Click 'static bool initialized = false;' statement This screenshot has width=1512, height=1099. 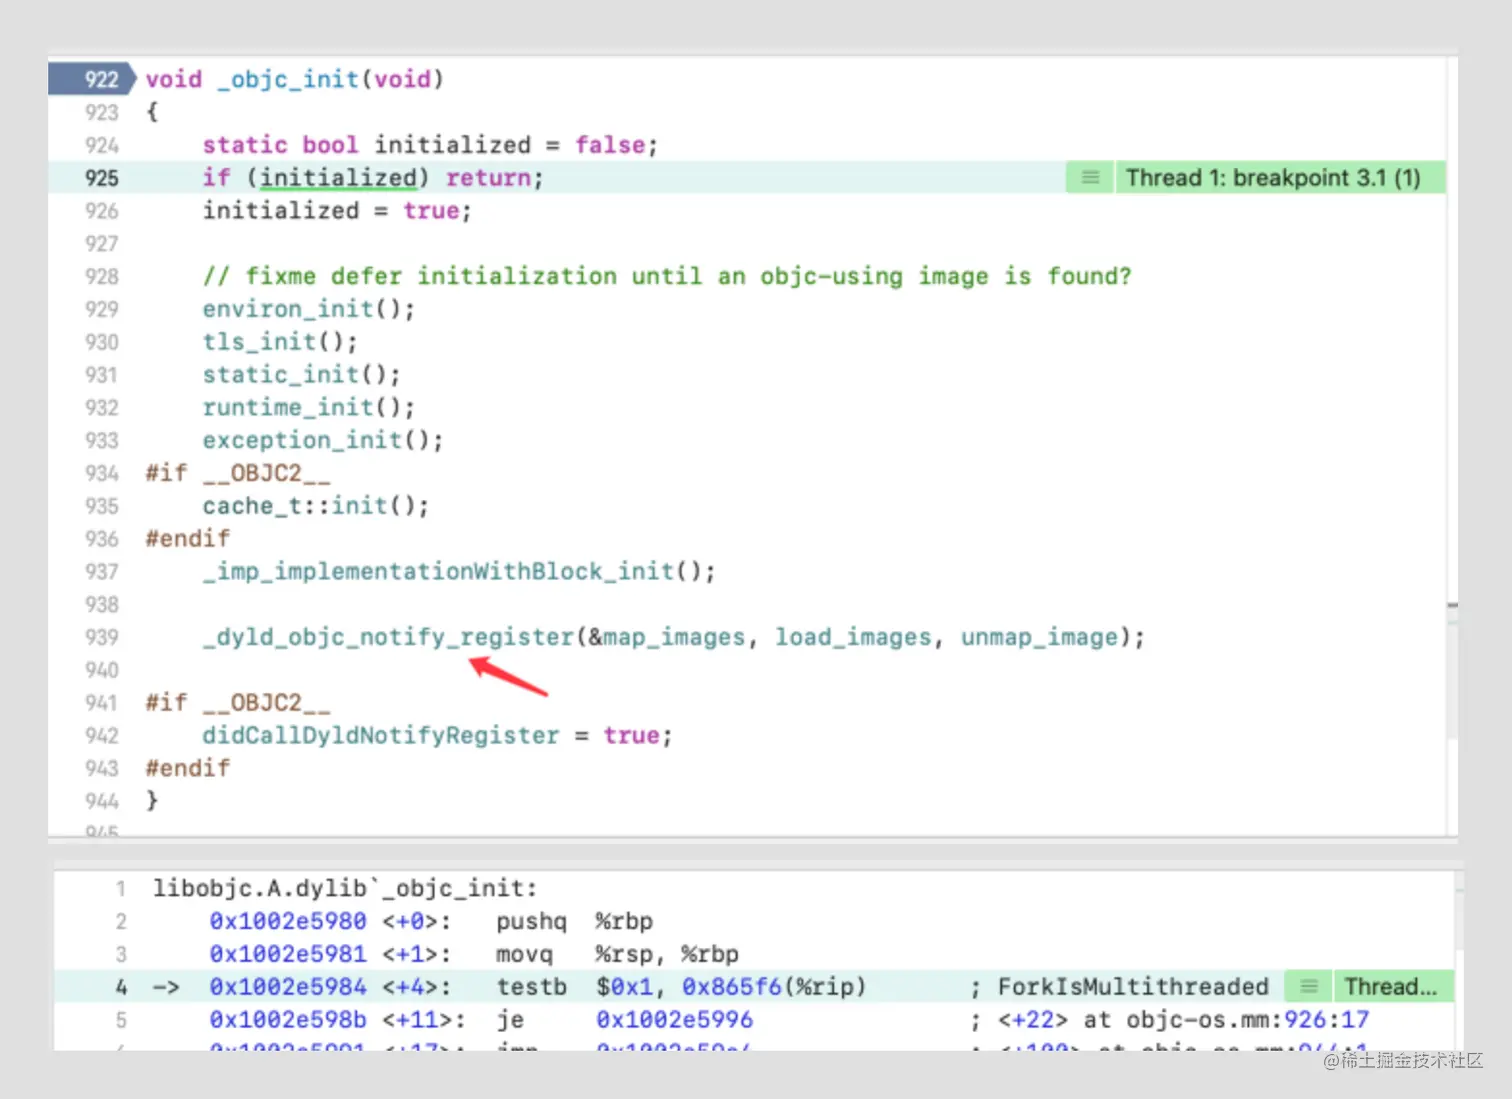pyautogui.click(x=430, y=145)
